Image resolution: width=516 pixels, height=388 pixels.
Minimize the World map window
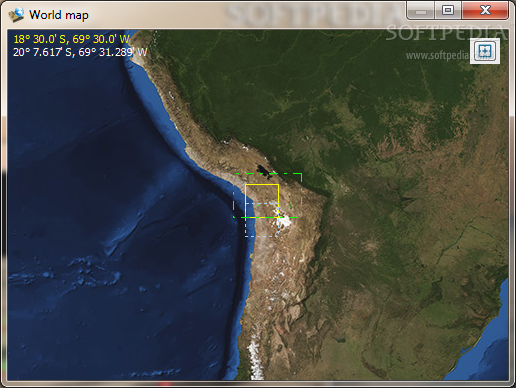(421, 11)
